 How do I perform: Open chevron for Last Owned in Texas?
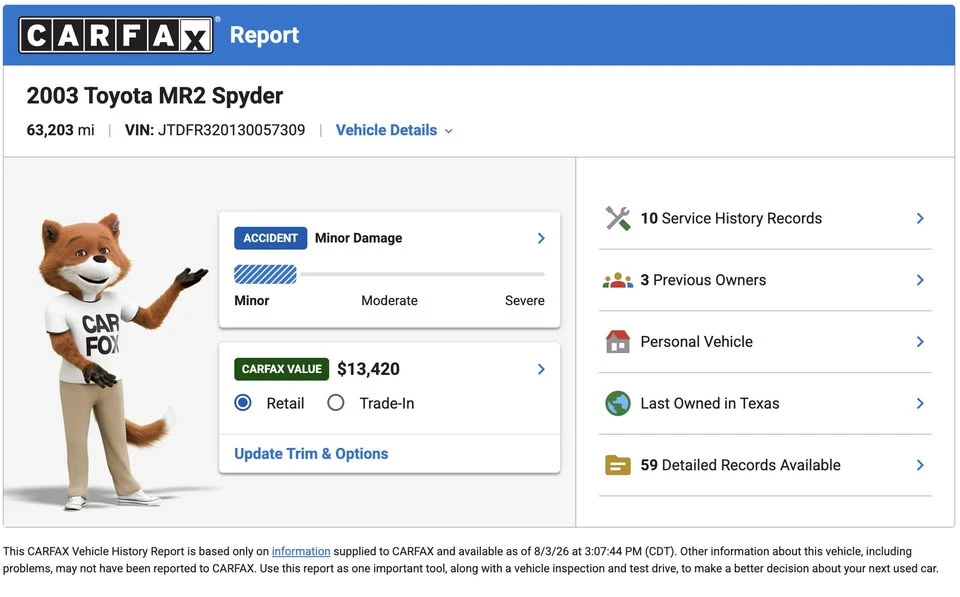click(x=920, y=404)
